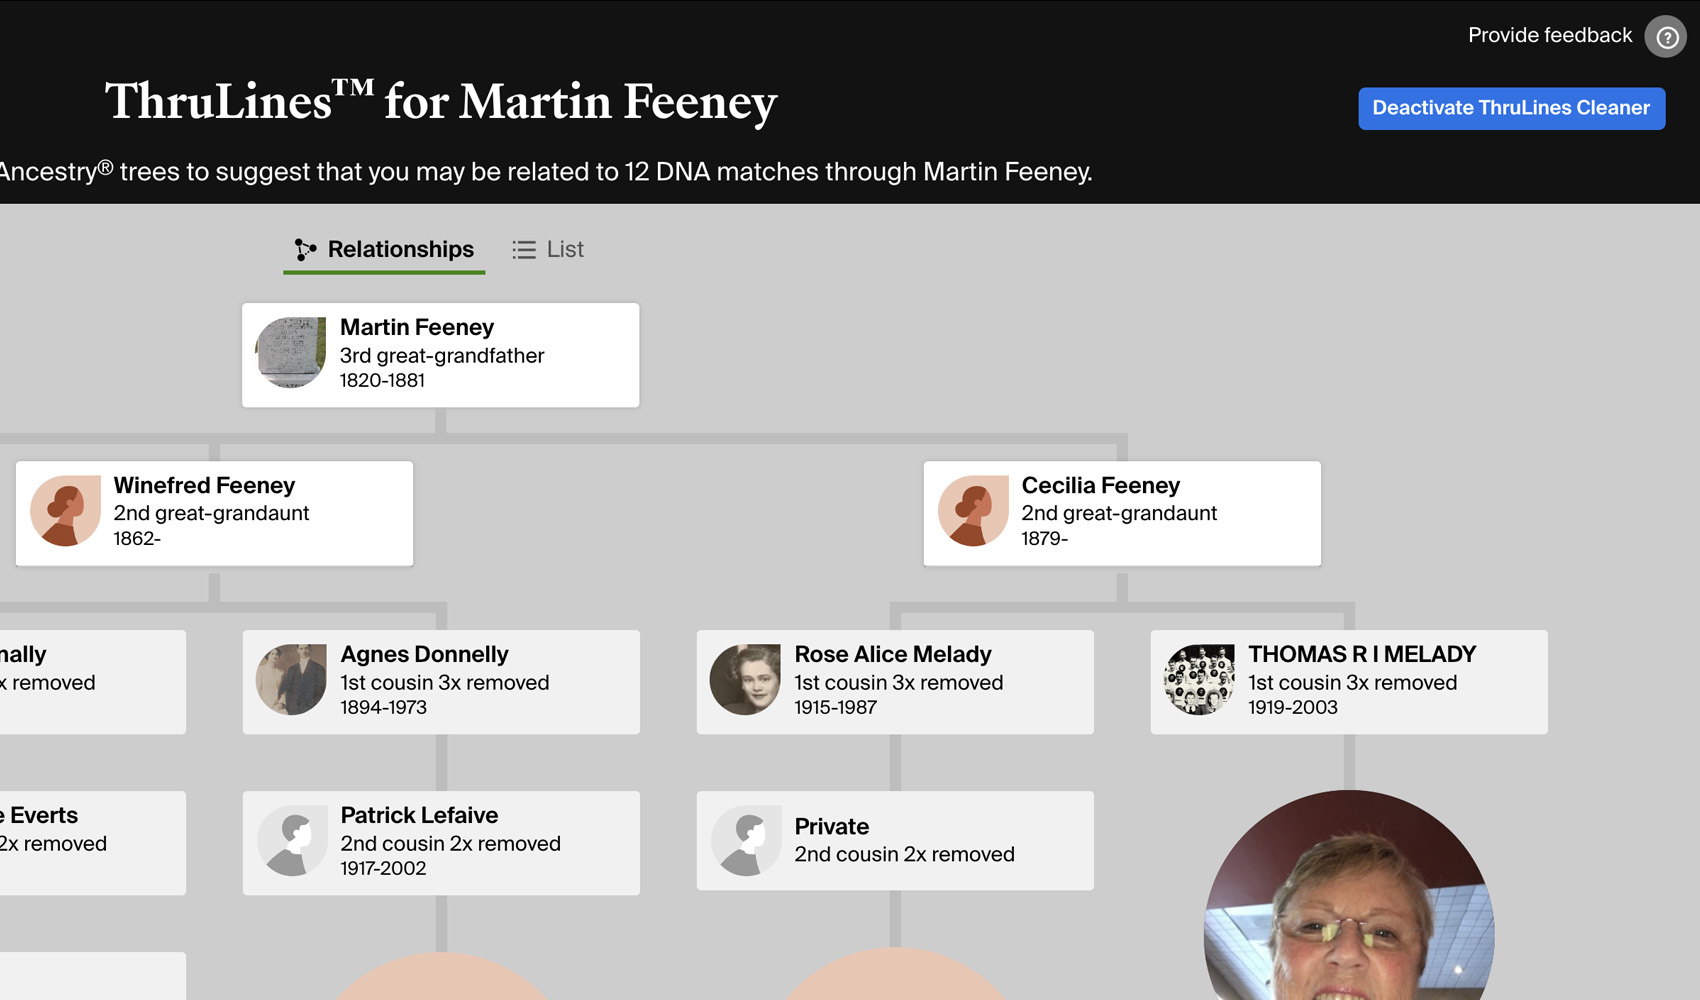Click Martin Feeney's gravestone photo

click(x=291, y=353)
